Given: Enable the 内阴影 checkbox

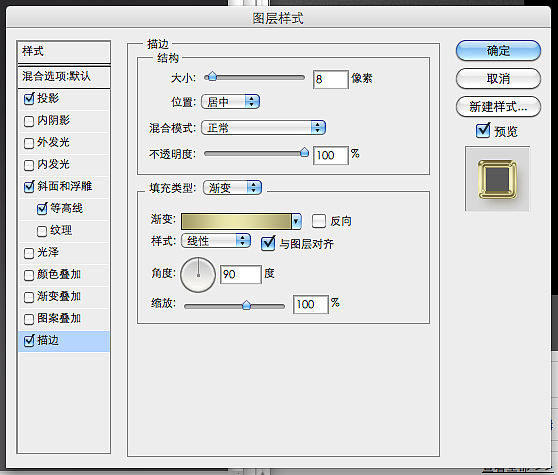Looking at the screenshot, I should pos(29,121).
